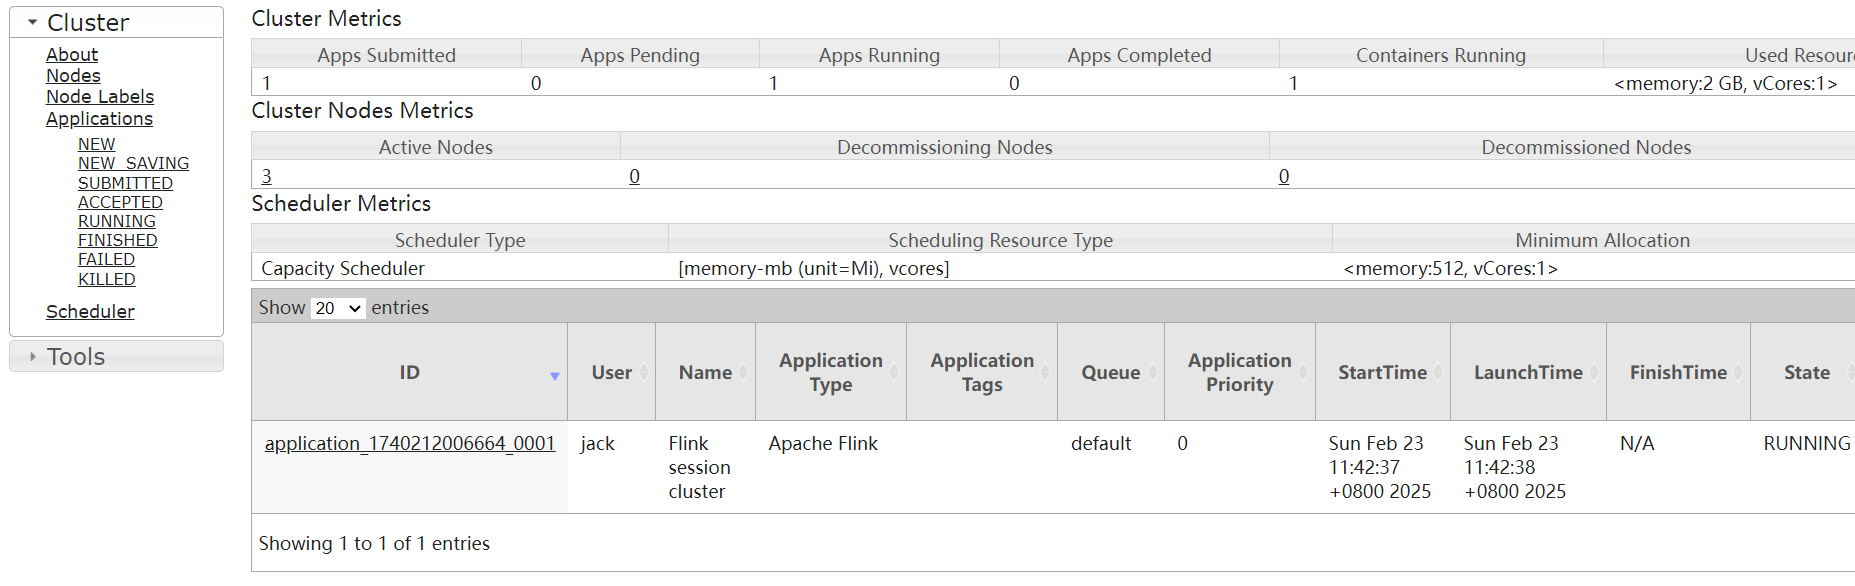This screenshot has height=586, width=1855.
Task: Sort table by Application Type column
Action: 831,372
